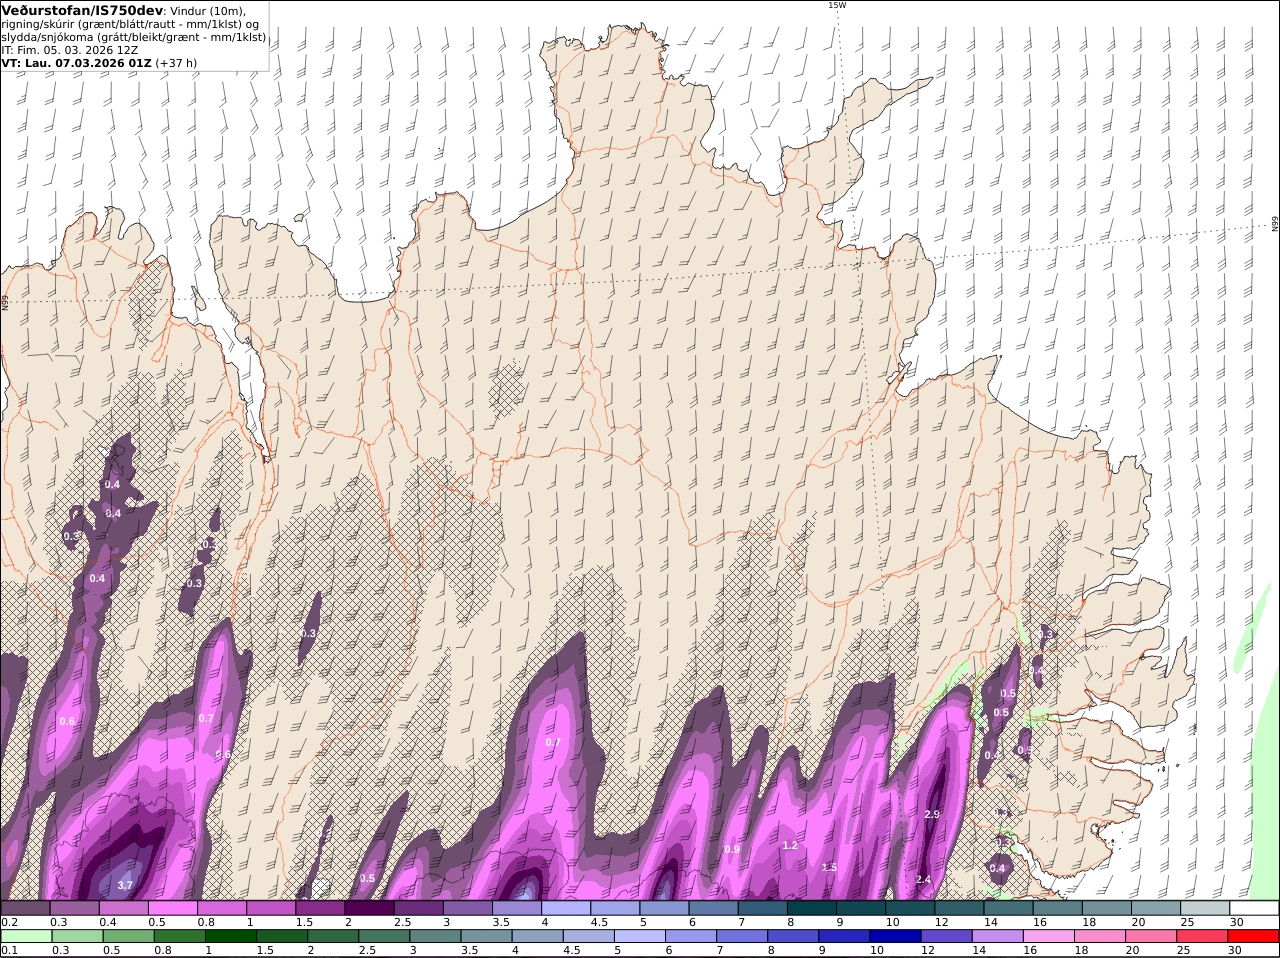Click the 1.5 precipitation value near south coast
The height and width of the screenshot is (958, 1280).
coord(829,867)
